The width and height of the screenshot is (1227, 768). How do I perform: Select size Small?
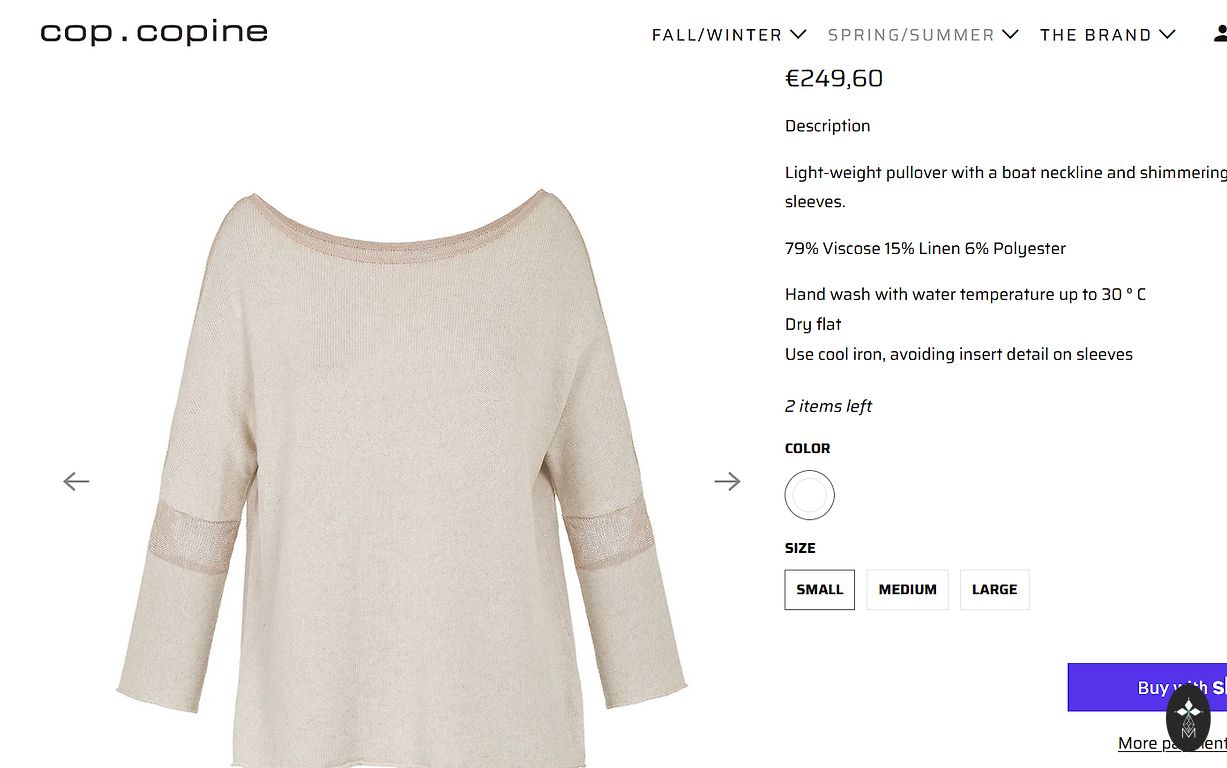point(819,589)
